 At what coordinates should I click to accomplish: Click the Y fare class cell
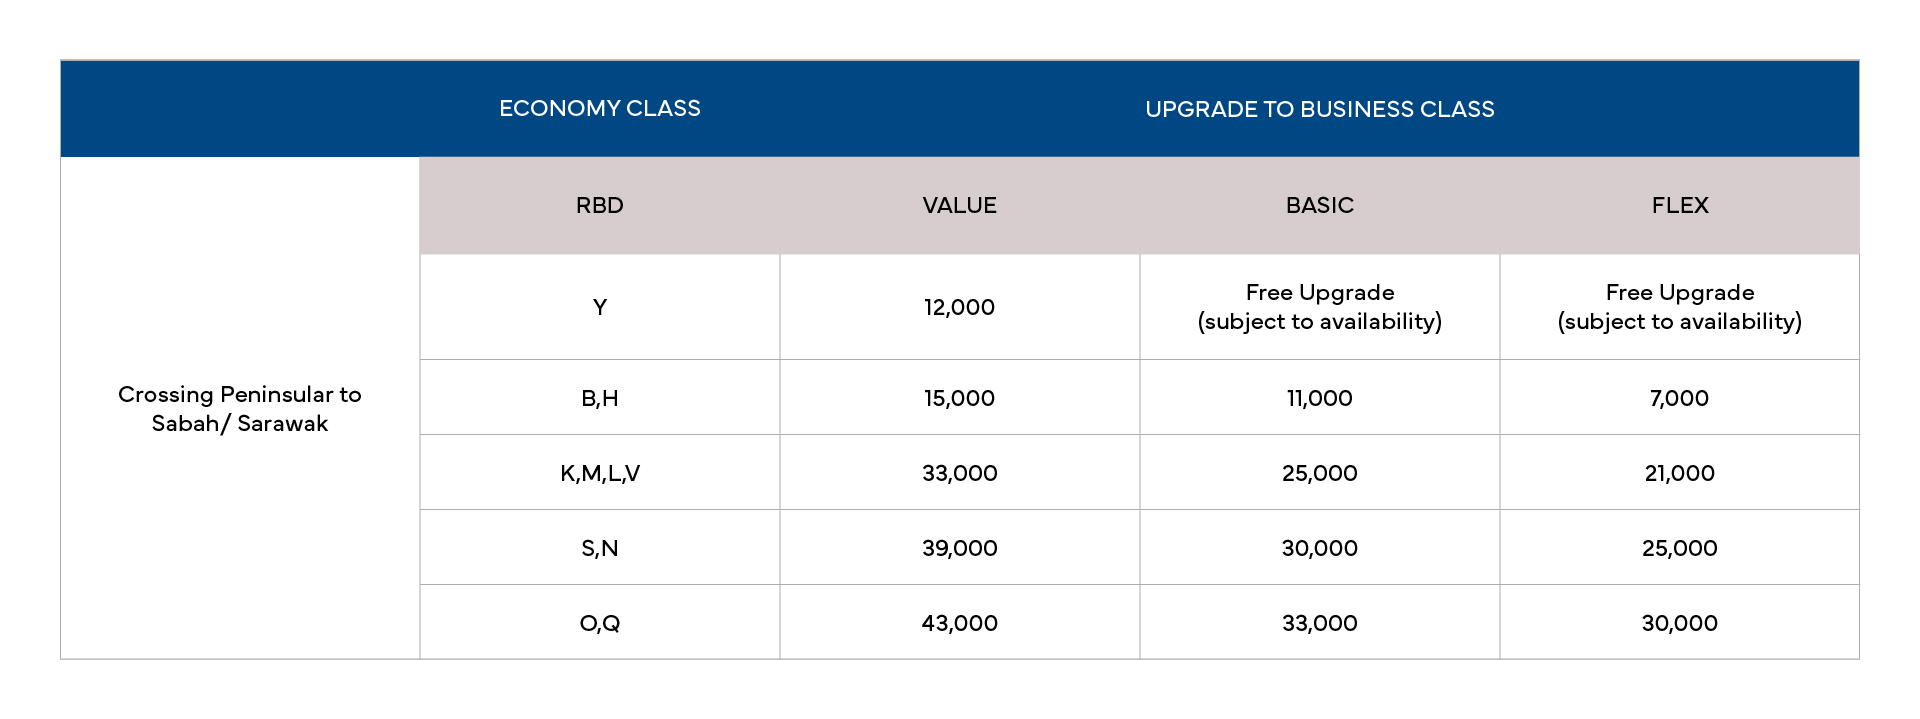pos(600,307)
